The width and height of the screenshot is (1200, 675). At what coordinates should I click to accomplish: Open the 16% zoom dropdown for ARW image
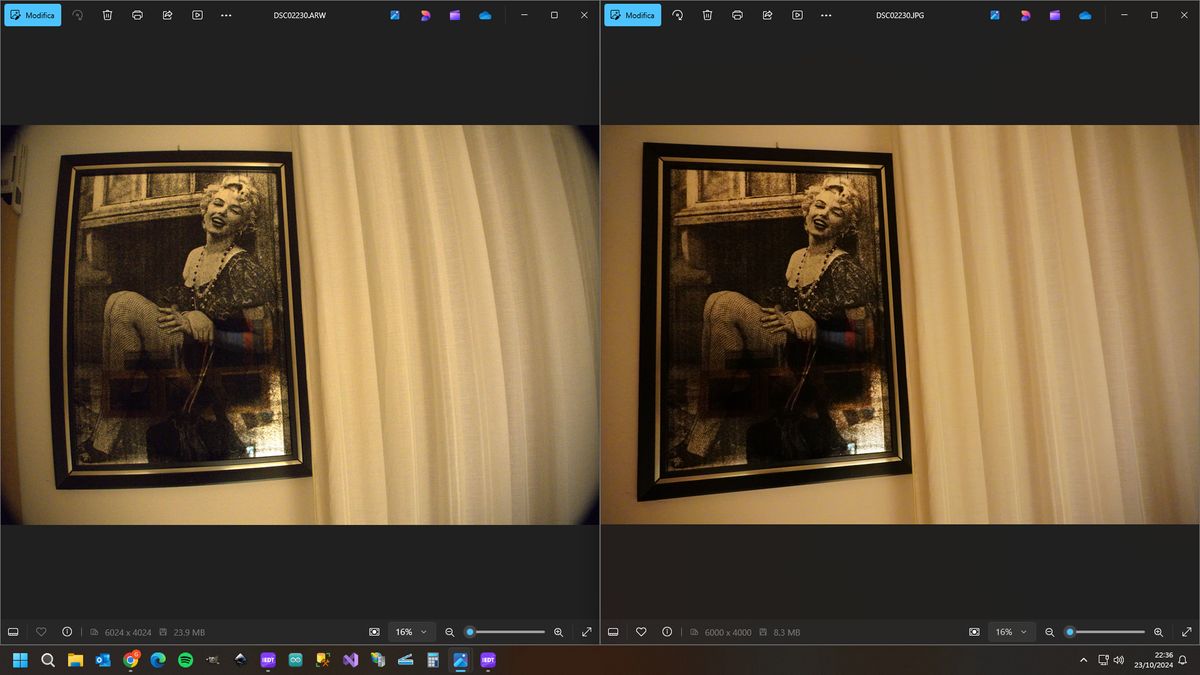[411, 632]
